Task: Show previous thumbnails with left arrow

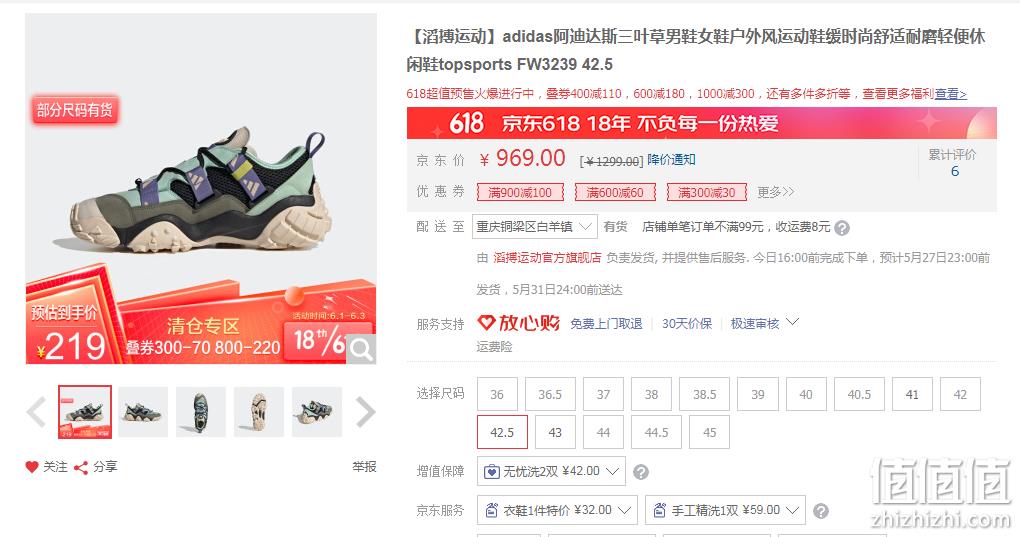Action: click(x=36, y=412)
